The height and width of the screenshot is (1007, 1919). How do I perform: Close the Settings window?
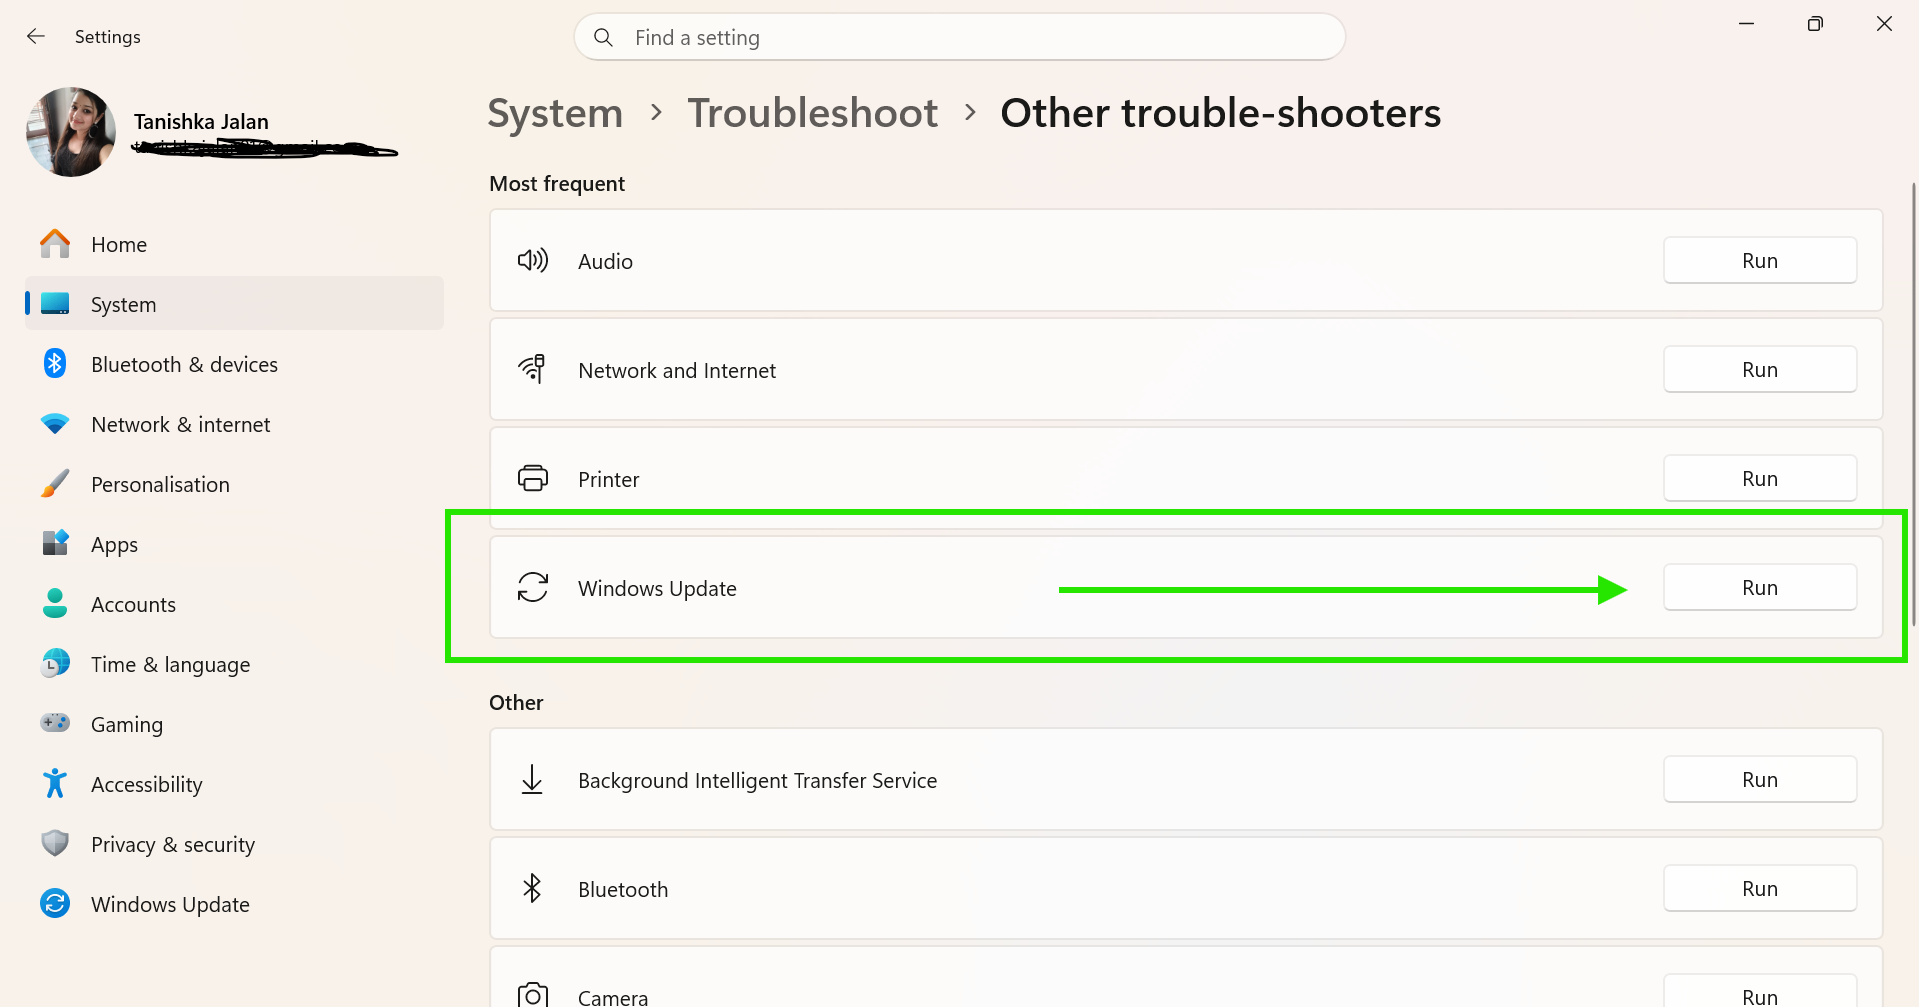tap(1884, 23)
